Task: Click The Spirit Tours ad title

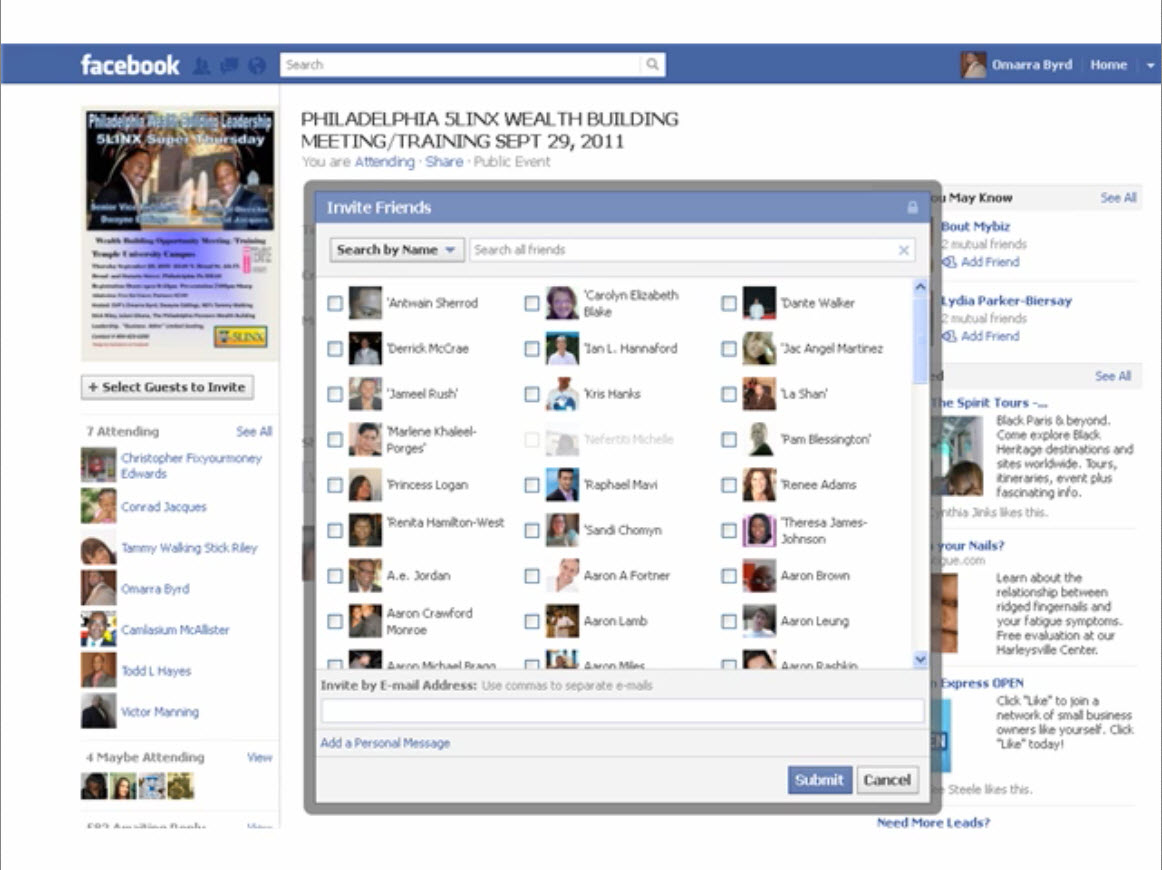Action: tap(989, 402)
